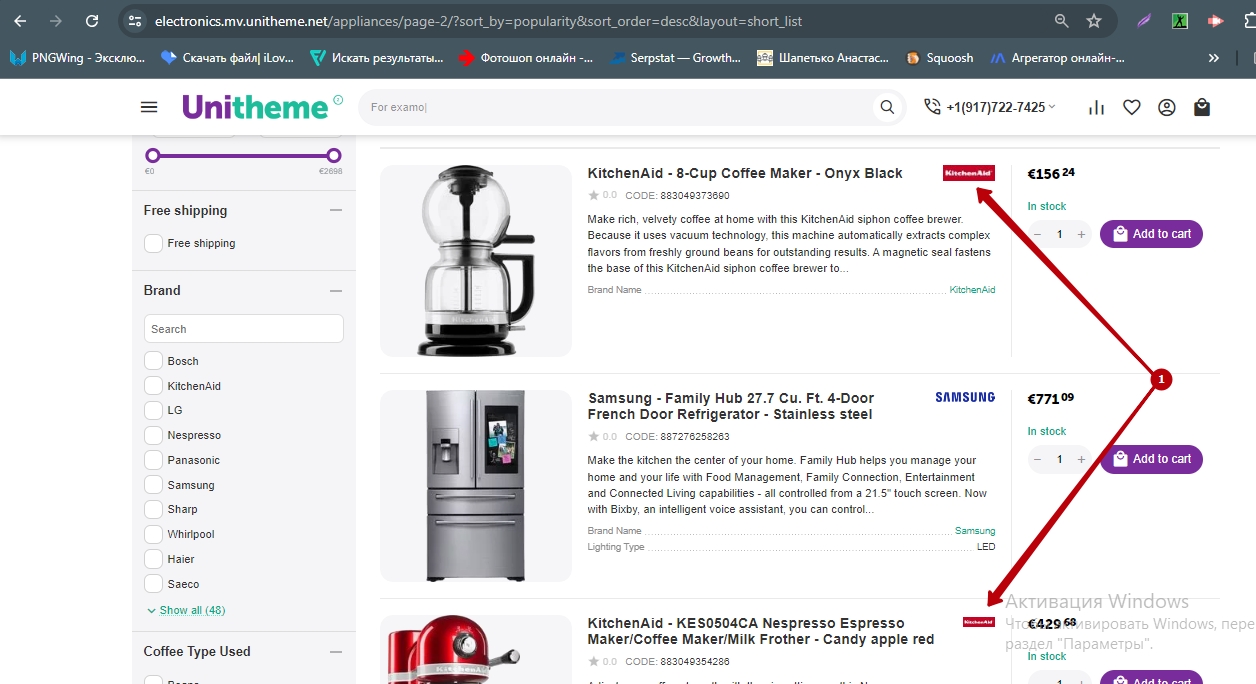1256x684 pixels.
Task: Open Samsung Family Hub refrigerator product title
Action: (x=731, y=406)
